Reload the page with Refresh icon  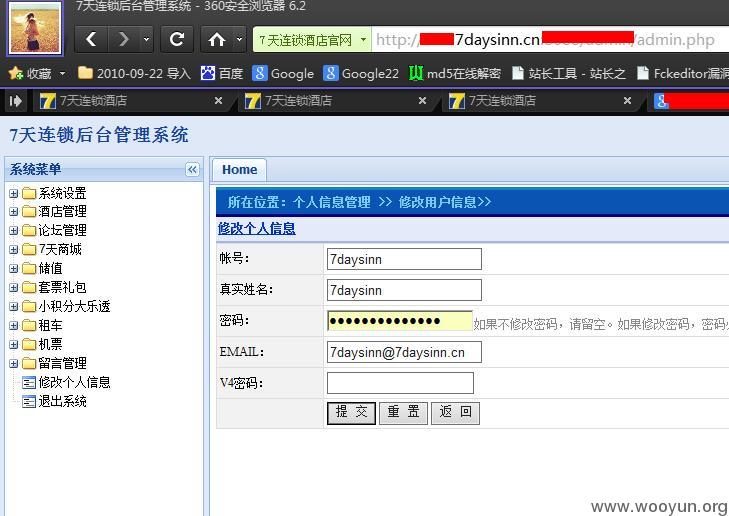point(177,40)
